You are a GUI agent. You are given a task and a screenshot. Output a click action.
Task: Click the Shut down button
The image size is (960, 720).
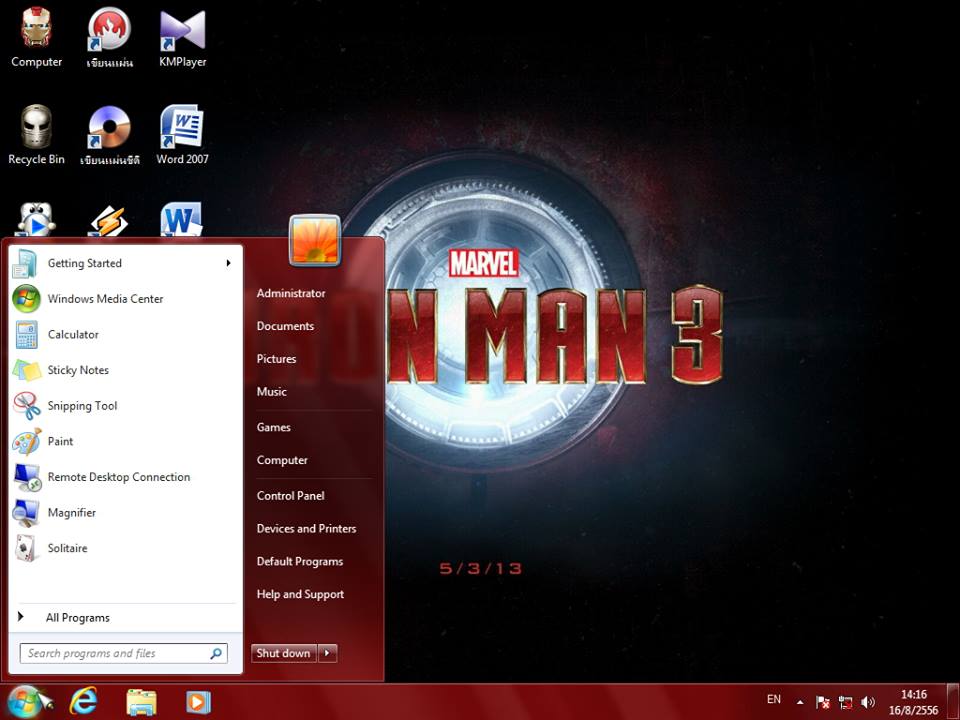[284, 653]
